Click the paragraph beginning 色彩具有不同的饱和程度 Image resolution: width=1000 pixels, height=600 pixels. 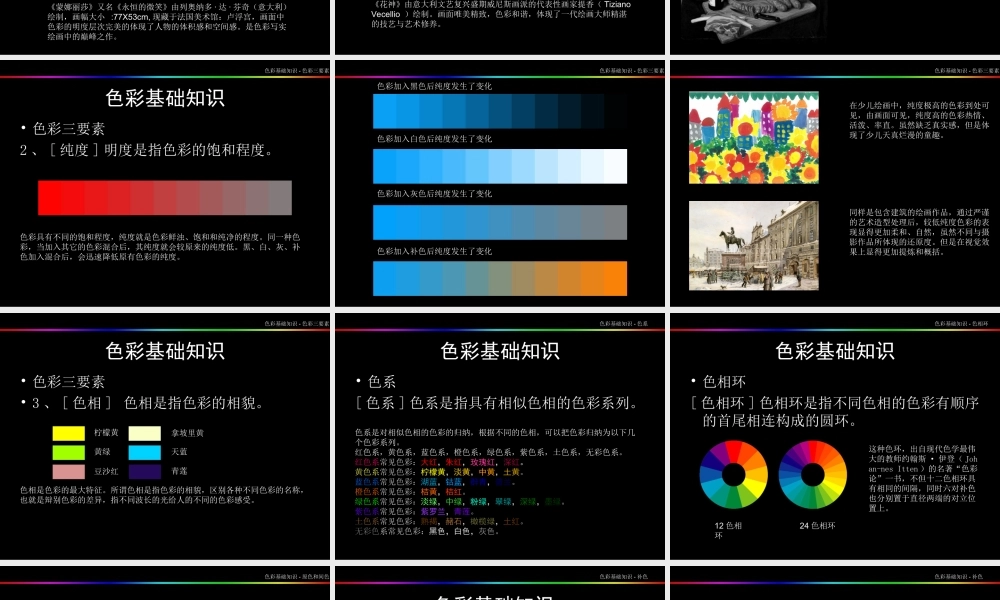(160, 247)
